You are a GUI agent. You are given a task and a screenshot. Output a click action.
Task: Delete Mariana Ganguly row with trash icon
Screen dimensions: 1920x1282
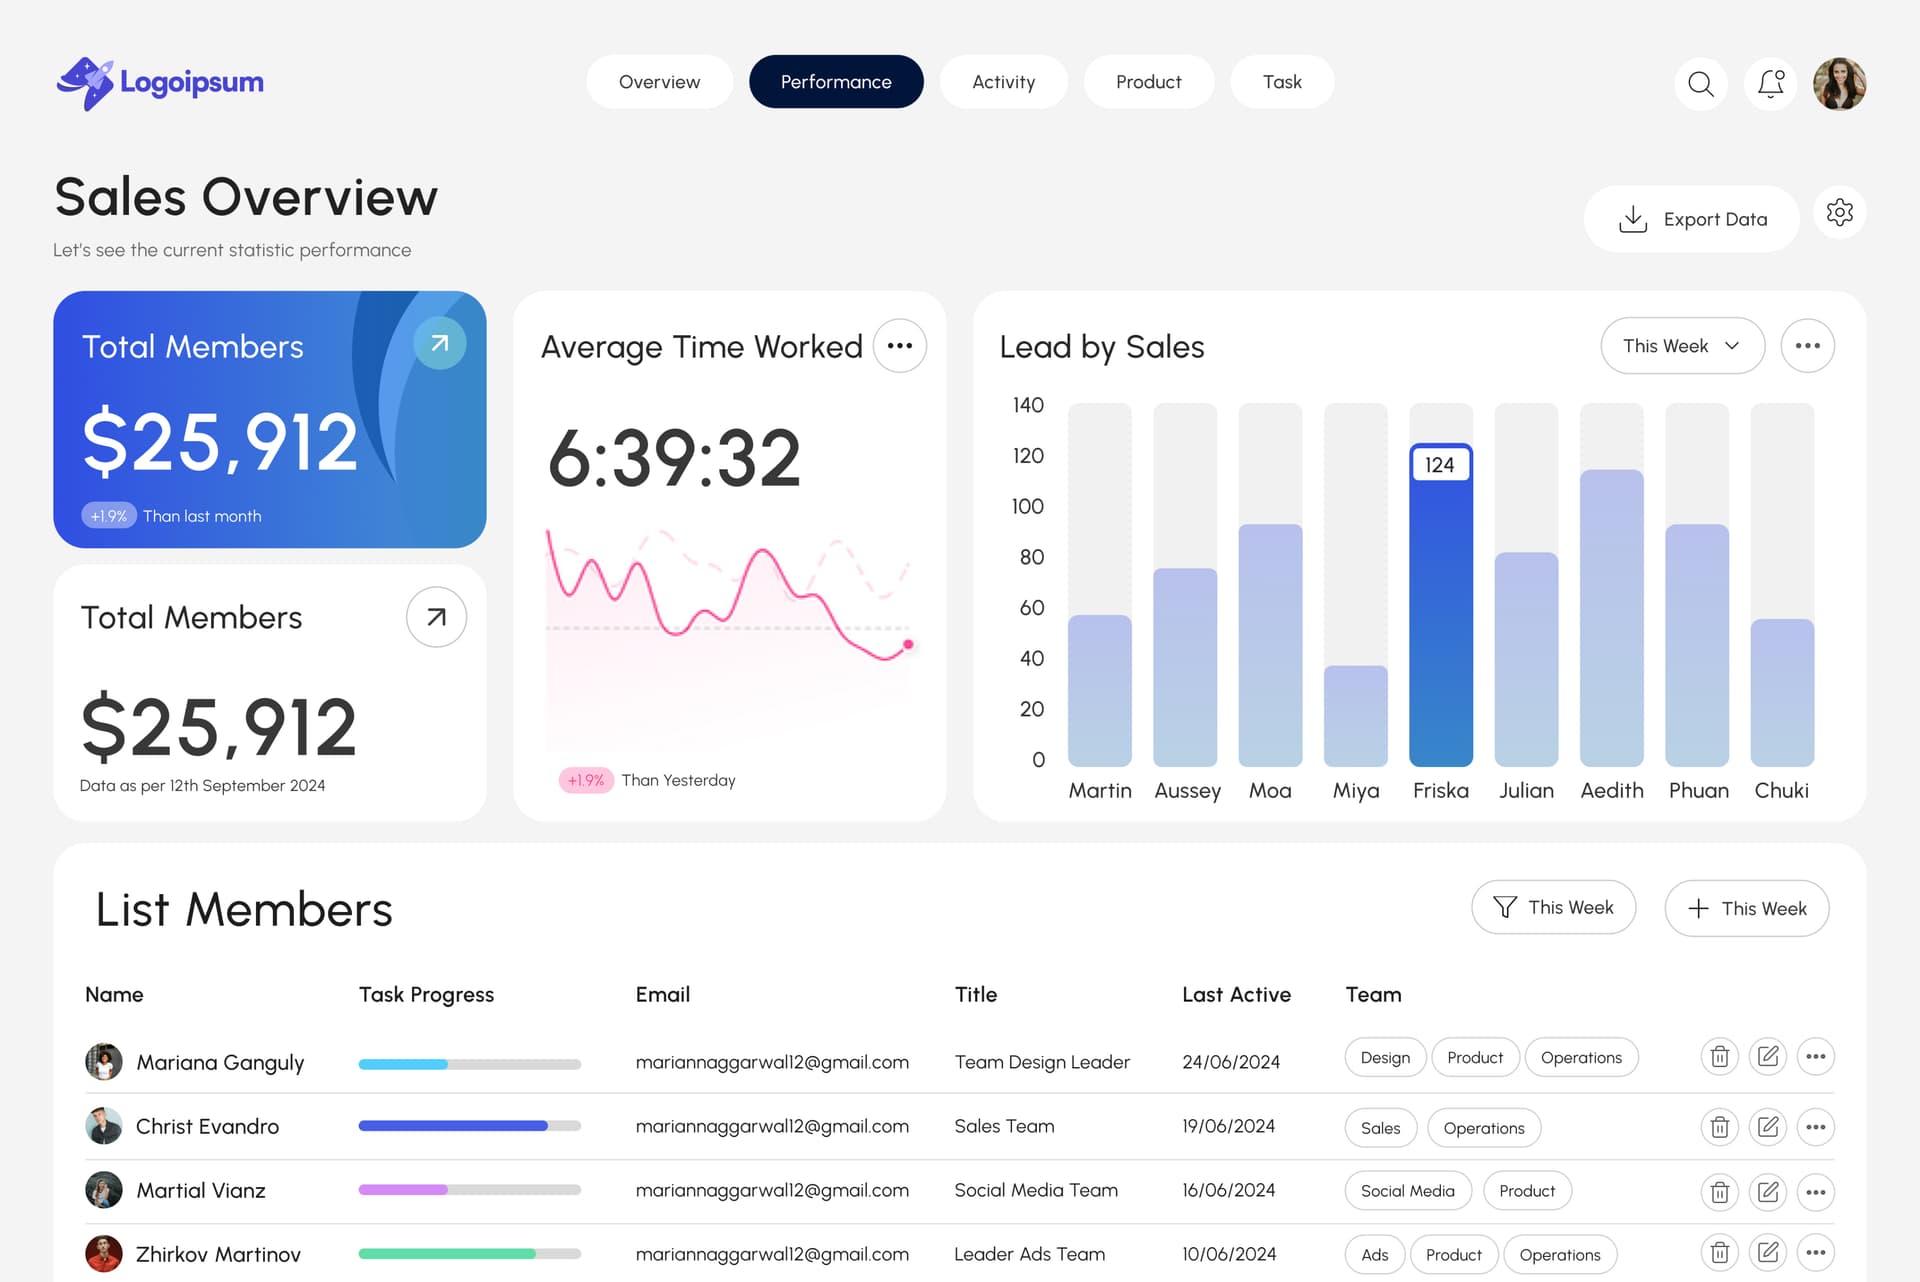coord(1719,1057)
